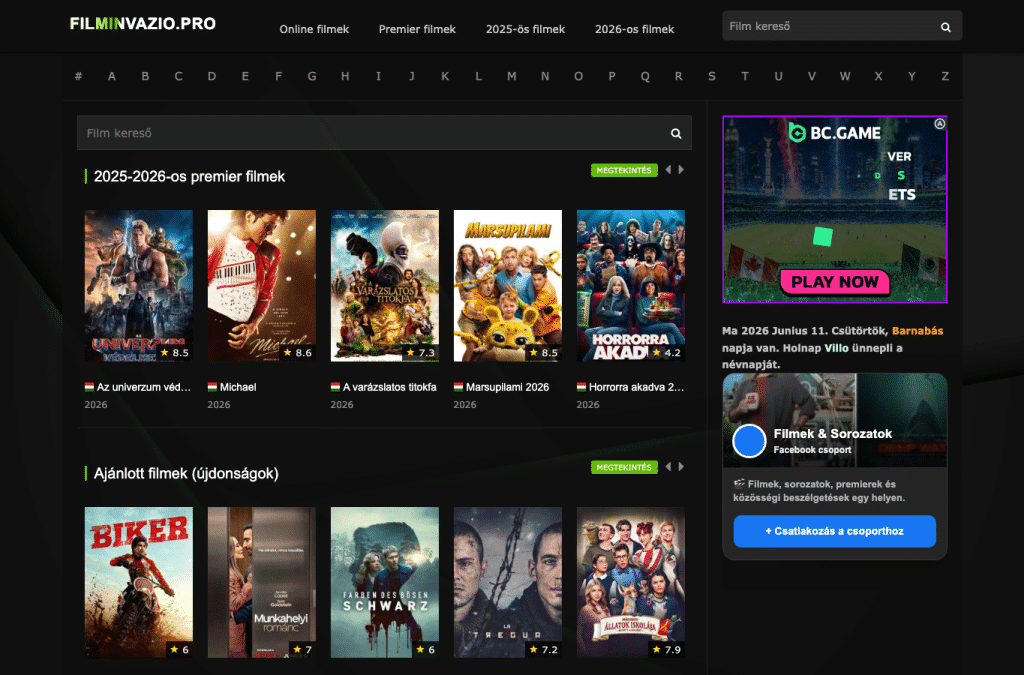The image size is (1024, 675).
Task: Open the Munkahelyi románc poster
Action: (x=261, y=582)
